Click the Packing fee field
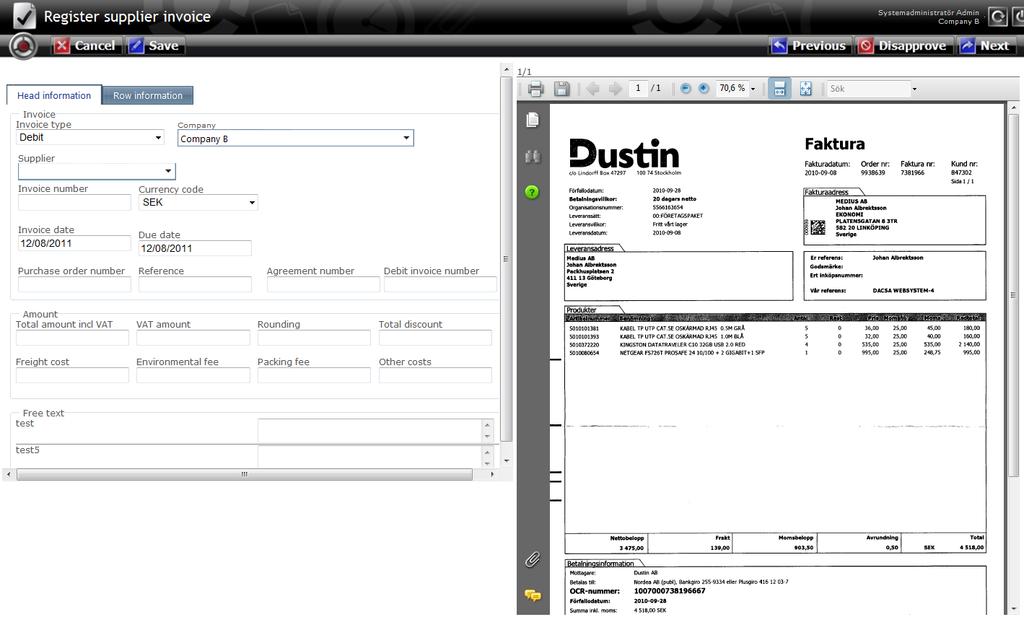 (x=314, y=375)
